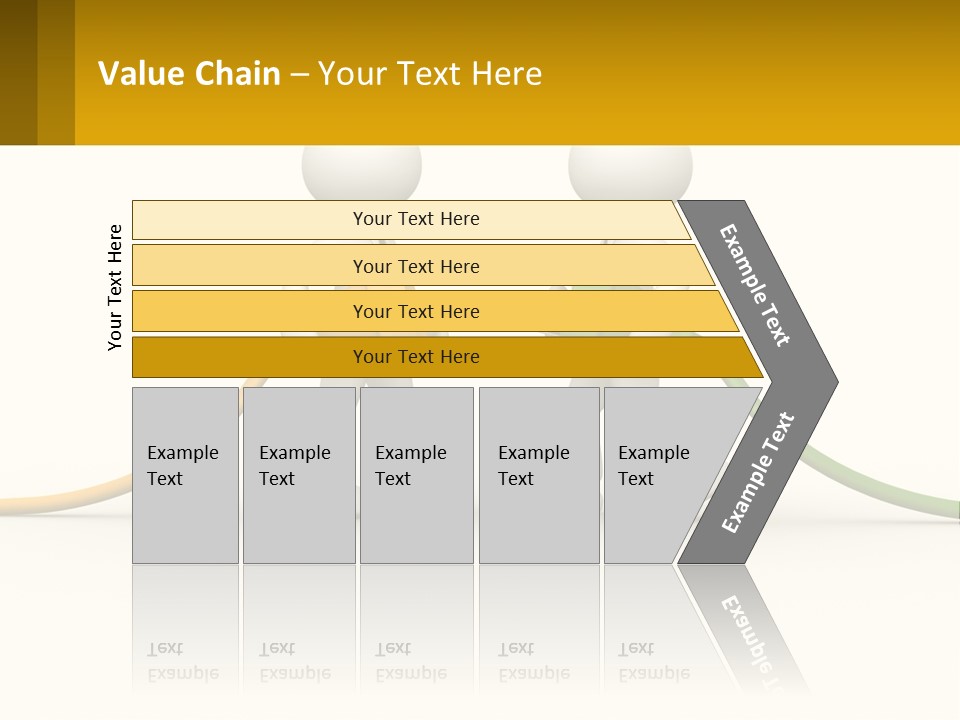Select the second "Your Text Here" bar from top
The image size is (960, 720).
415,266
